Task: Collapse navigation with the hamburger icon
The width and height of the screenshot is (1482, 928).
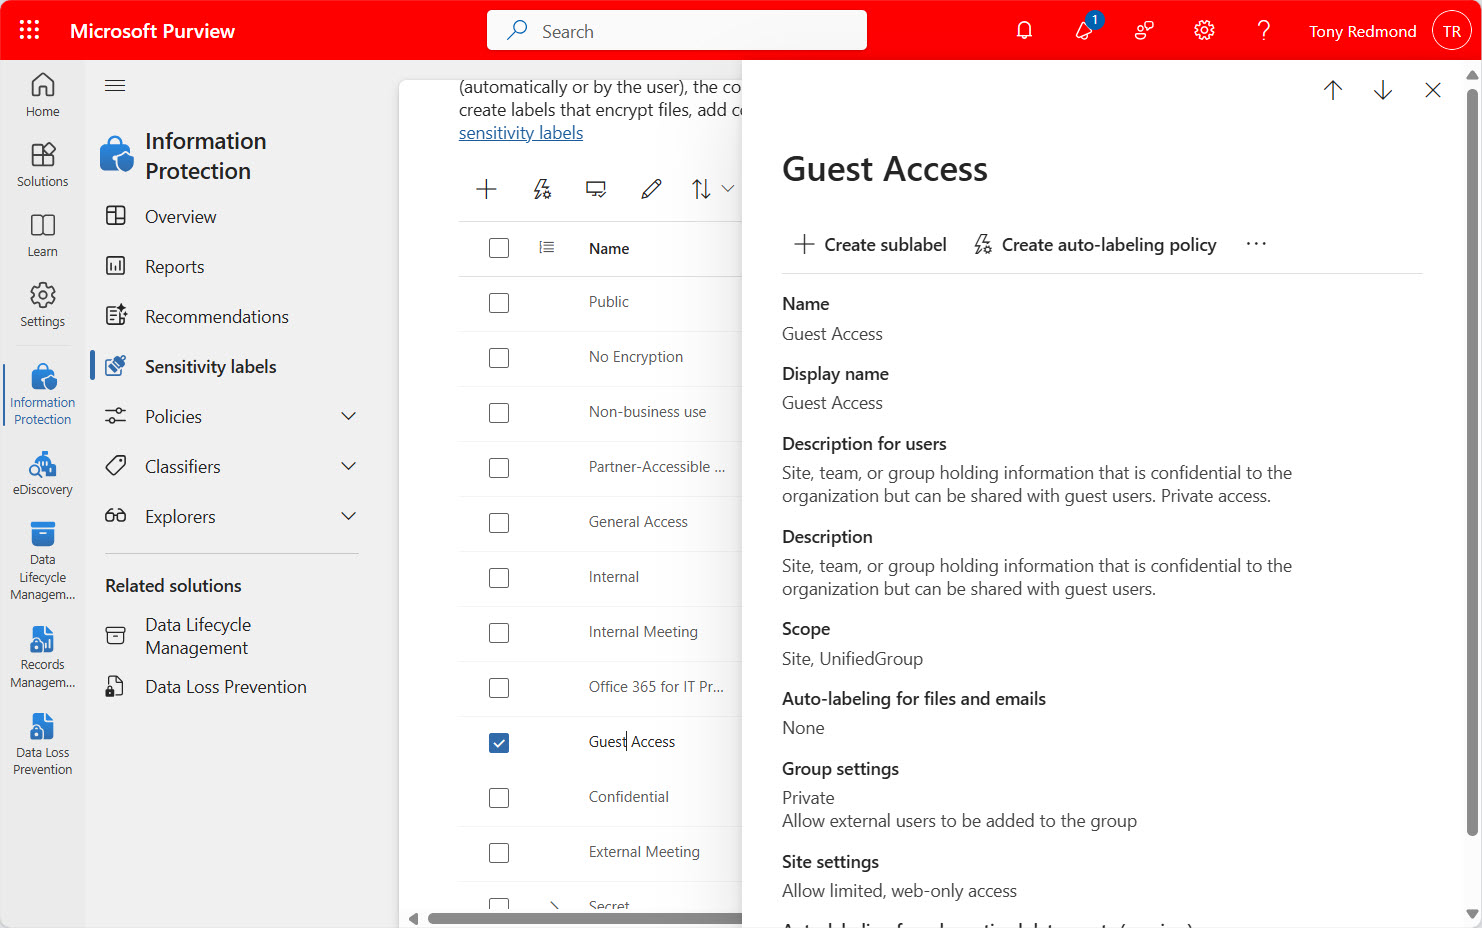Action: (x=115, y=85)
